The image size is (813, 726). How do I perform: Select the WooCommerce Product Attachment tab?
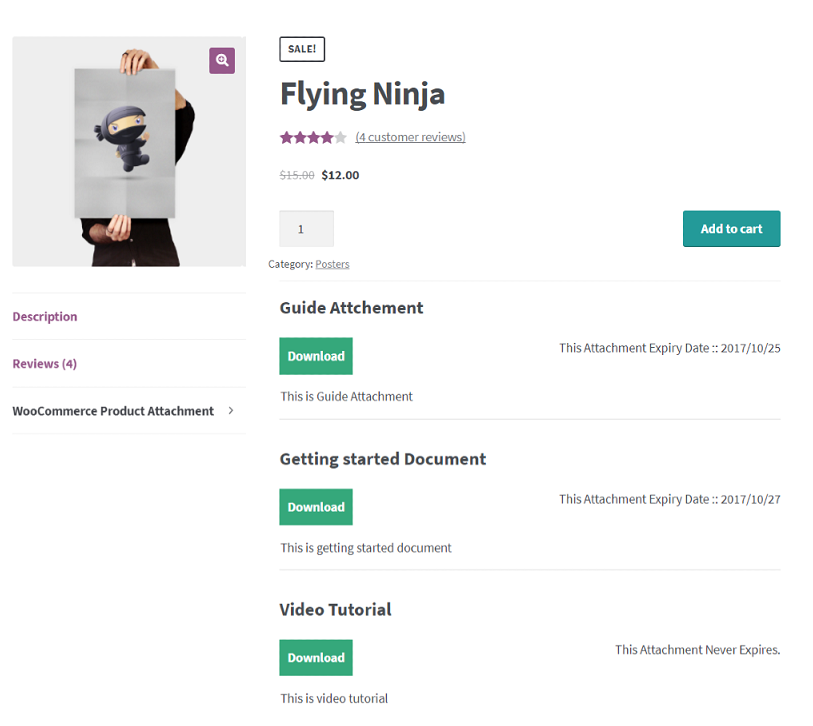(113, 411)
